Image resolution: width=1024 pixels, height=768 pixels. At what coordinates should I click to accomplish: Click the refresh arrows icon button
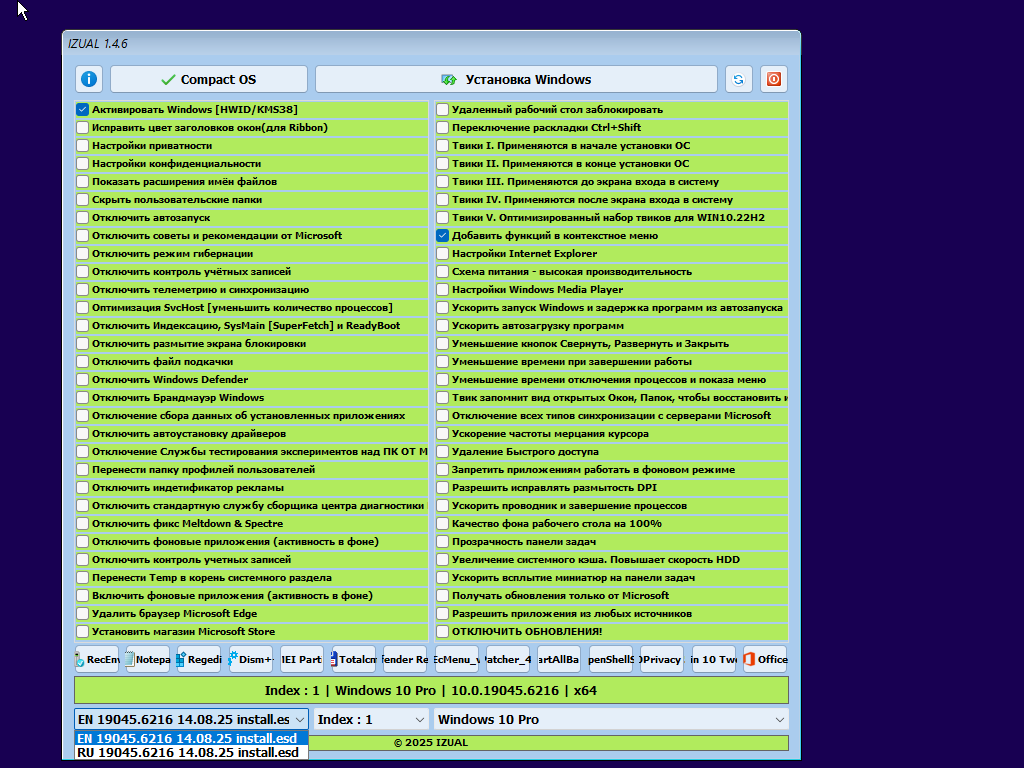739,79
